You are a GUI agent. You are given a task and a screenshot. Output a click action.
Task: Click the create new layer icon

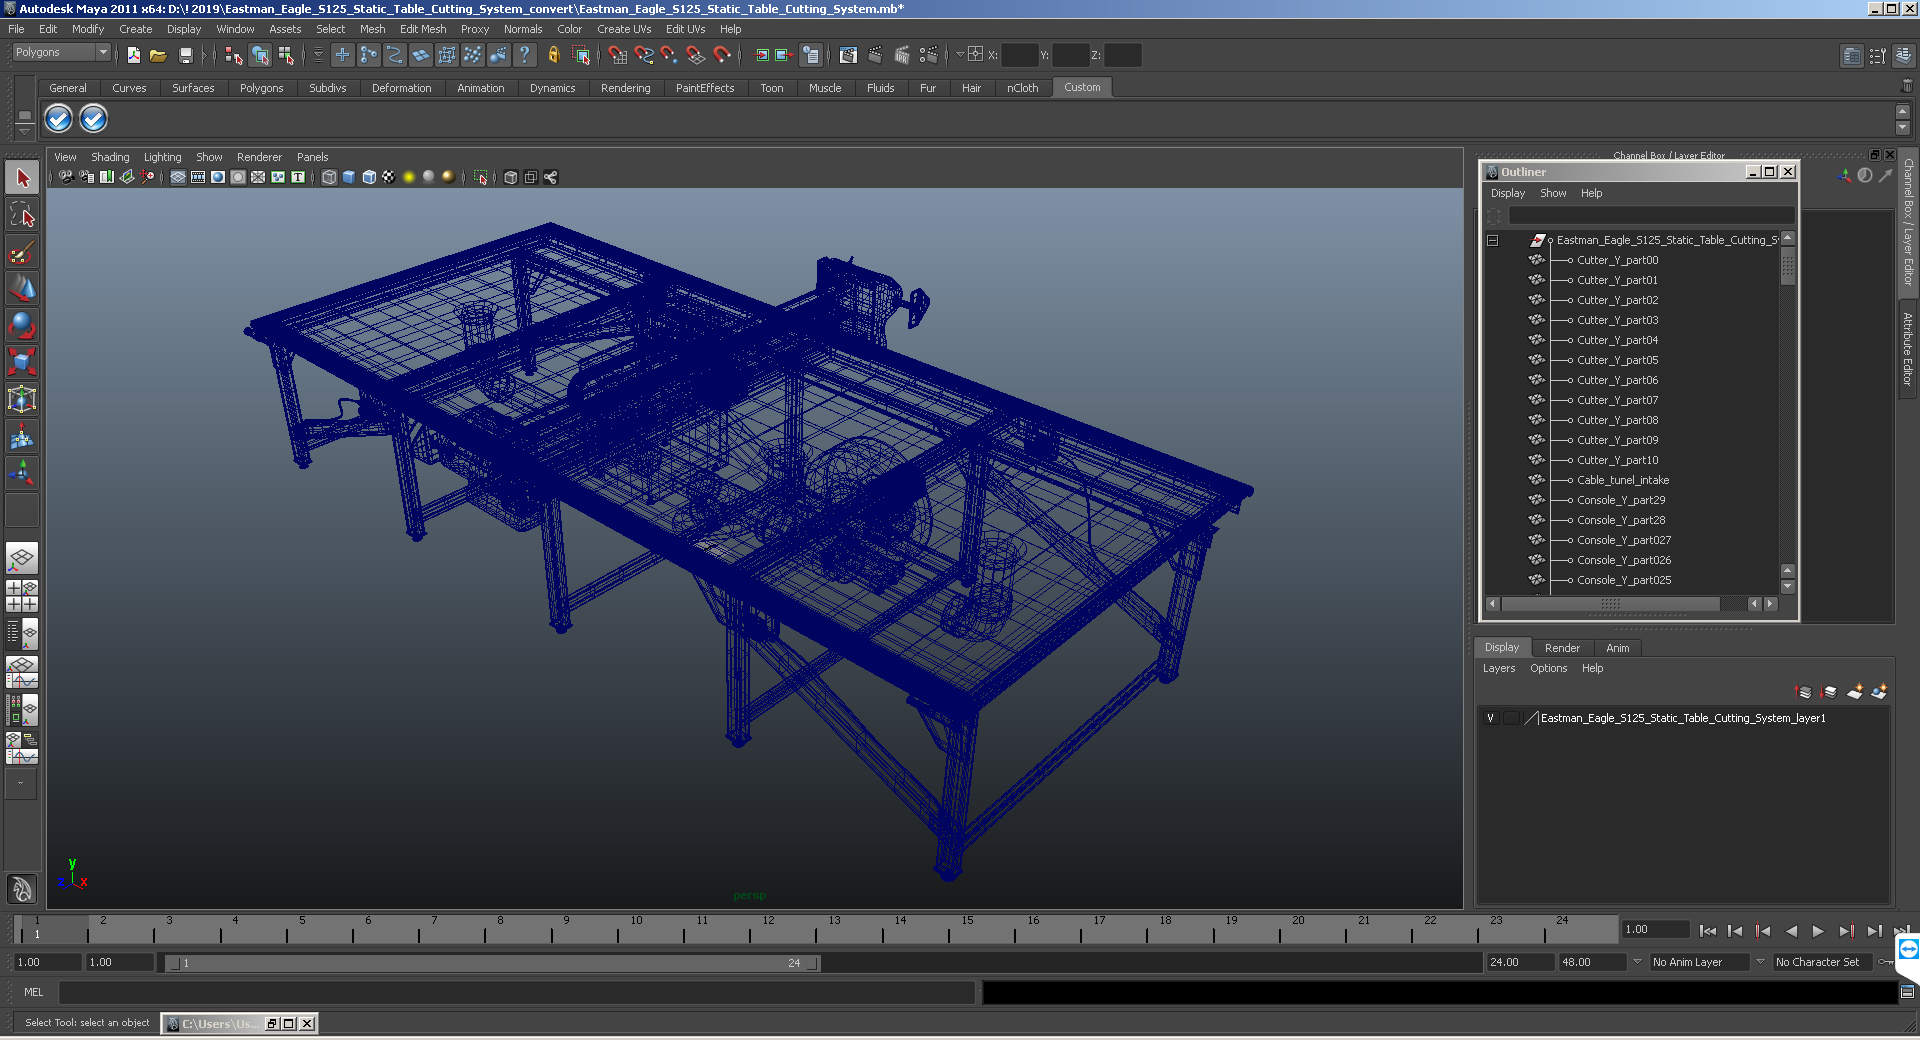point(1855,692)
